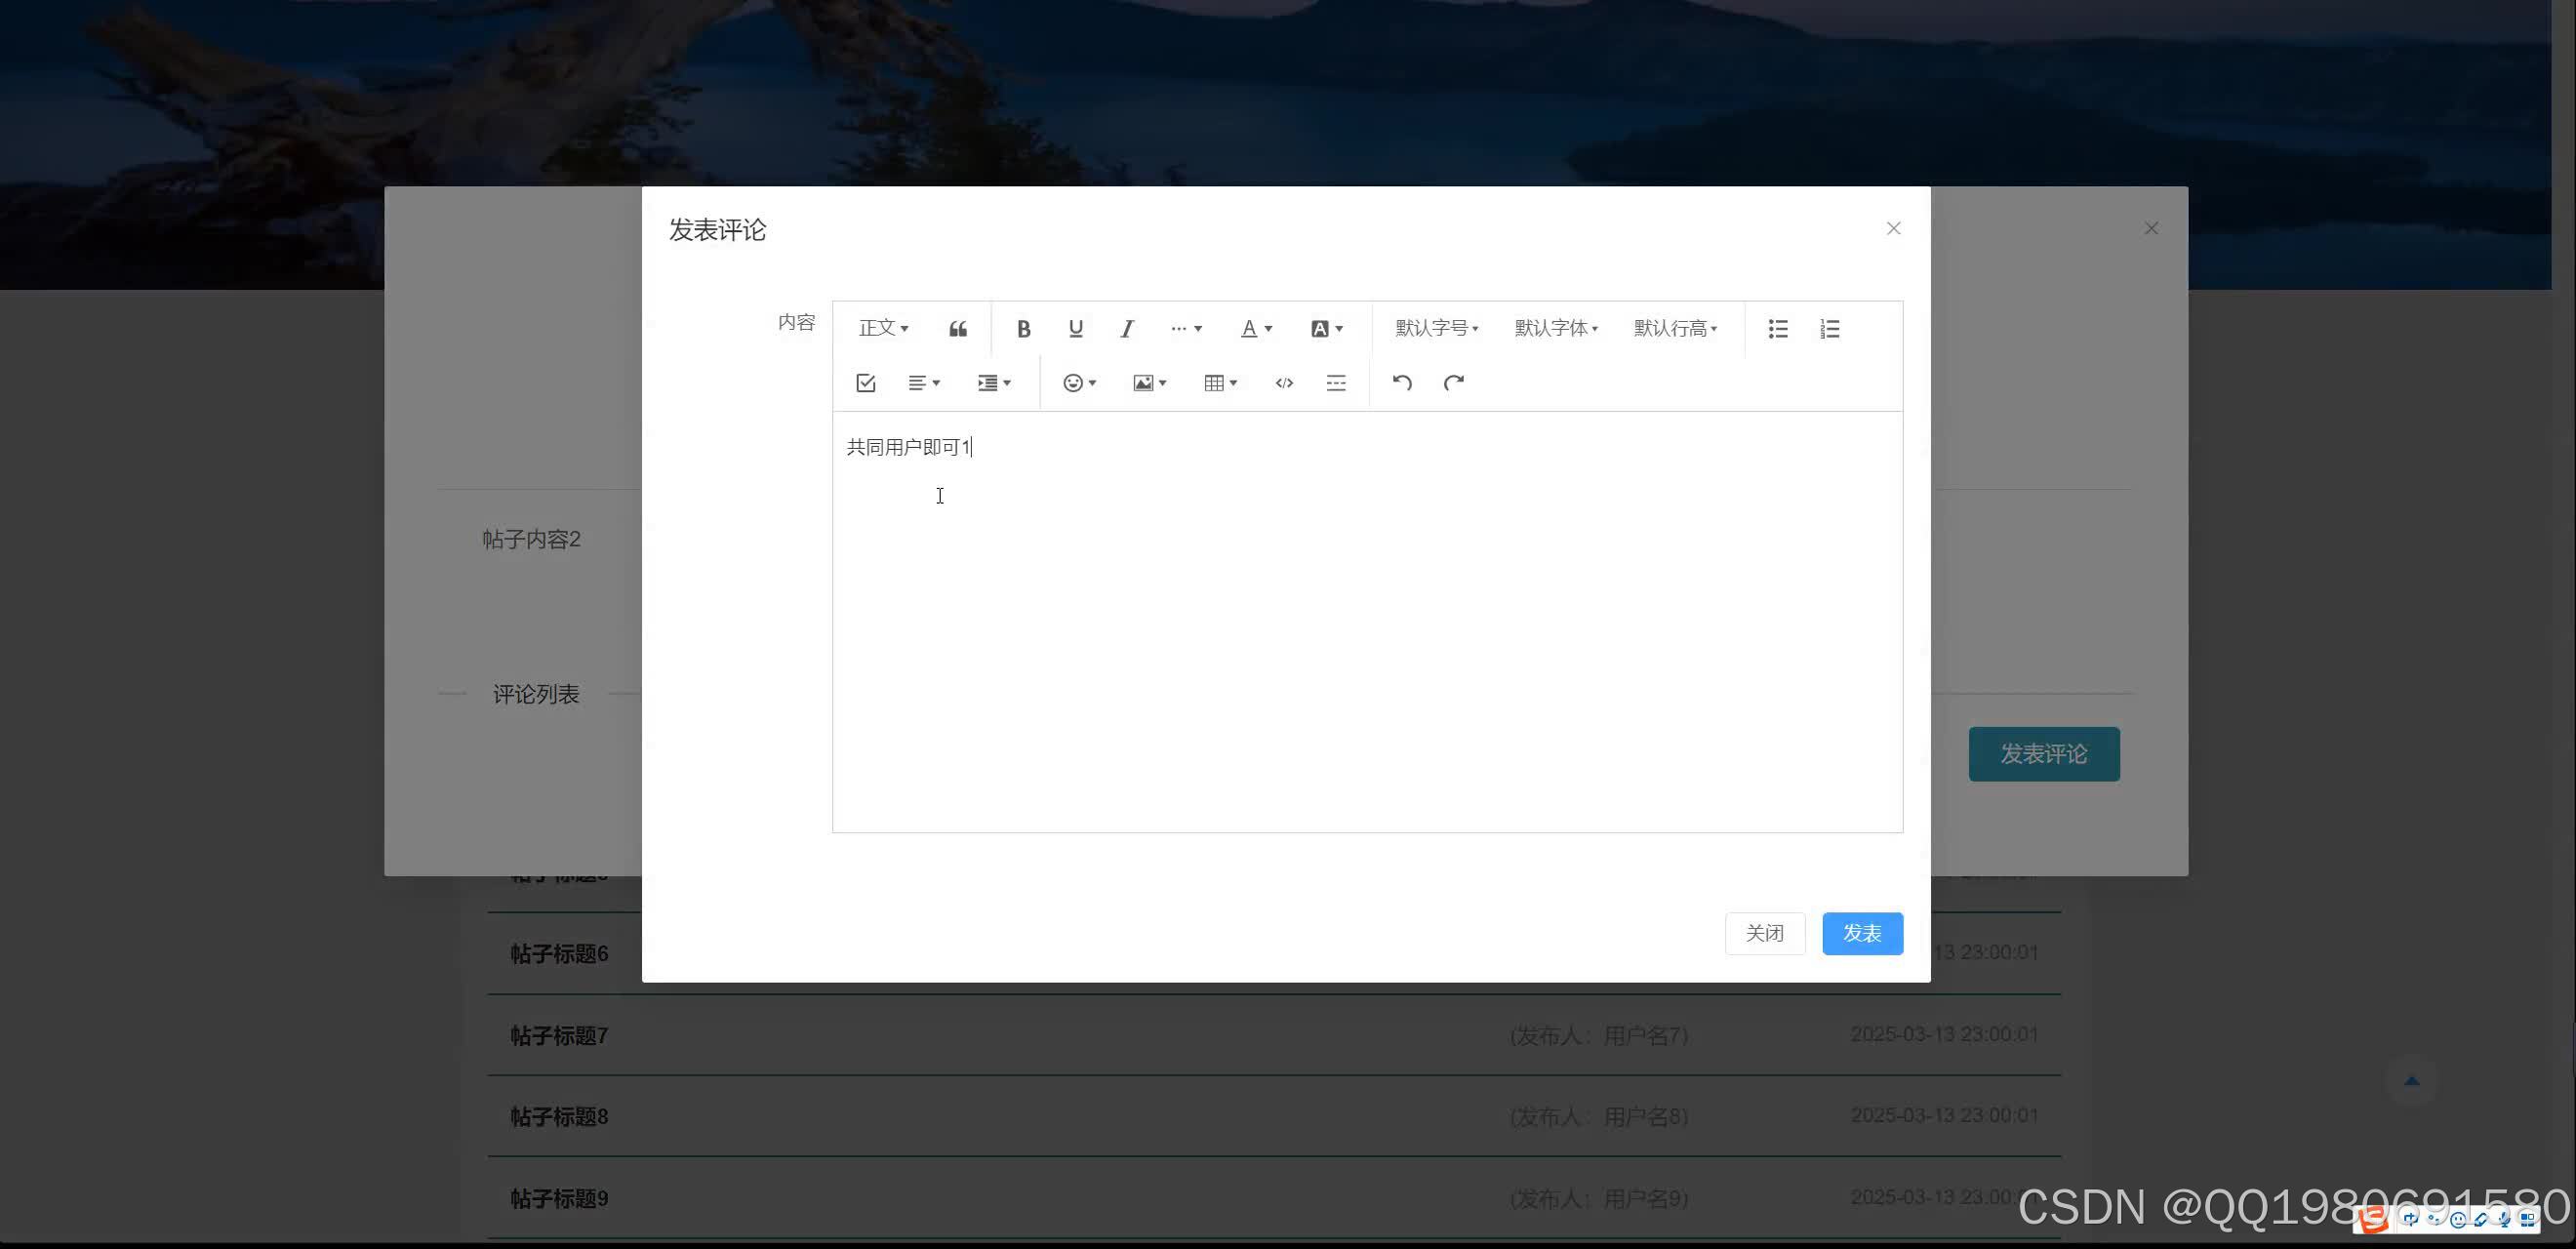
Task: Insert a horizontal divider line
Action: pyautogui.click(x=1336, y=382)
